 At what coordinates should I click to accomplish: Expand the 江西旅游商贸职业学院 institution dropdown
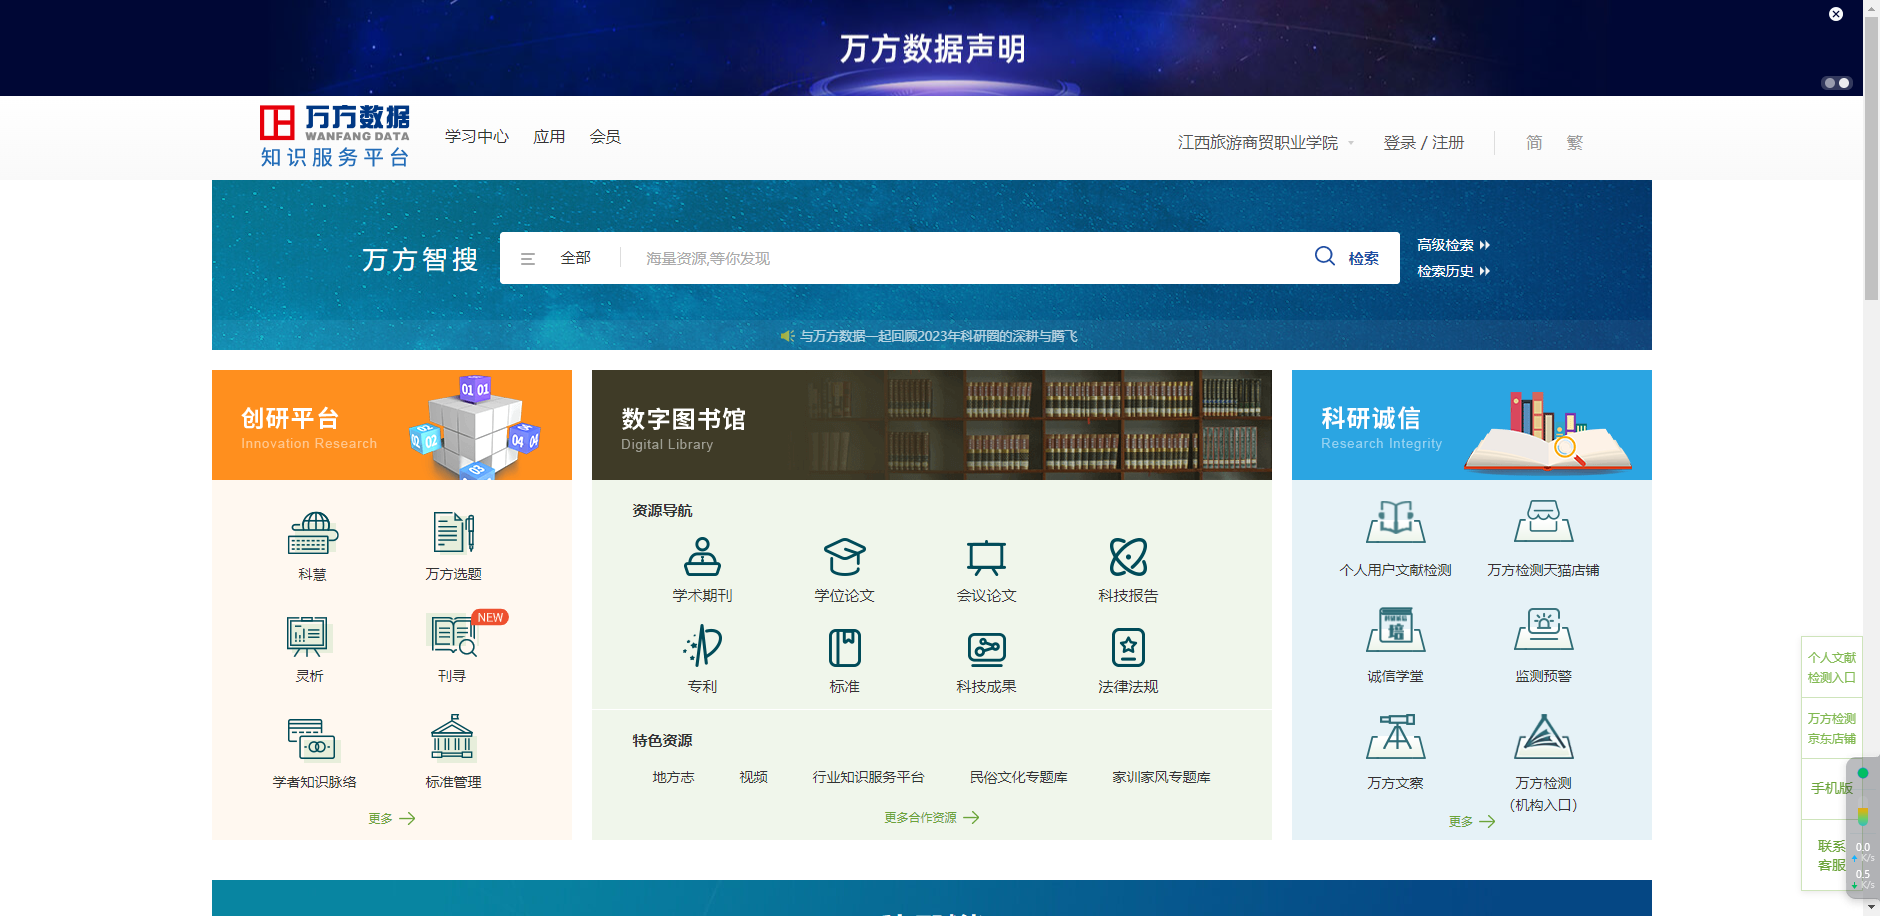click(x=1265, y=143)
